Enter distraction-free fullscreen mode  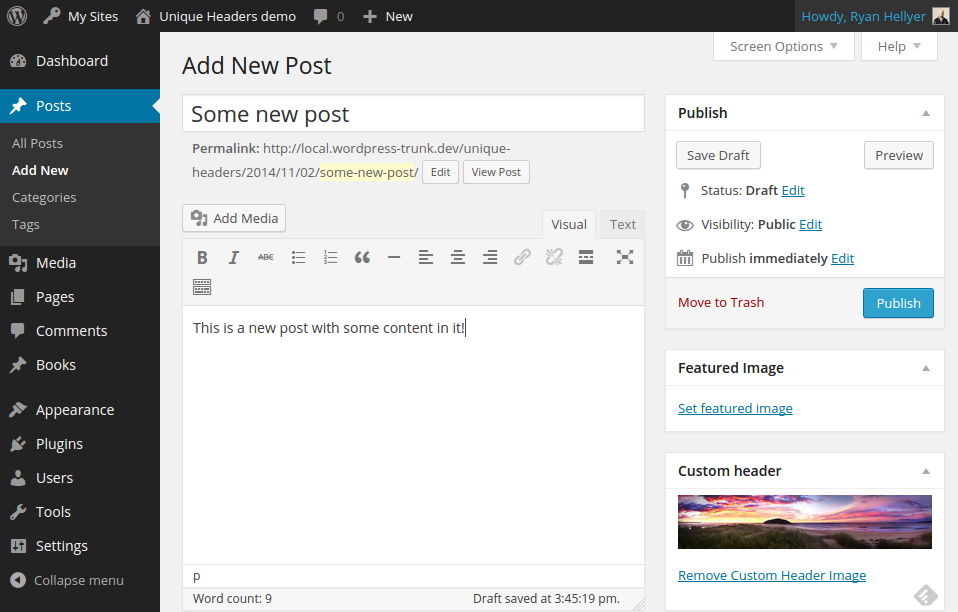(x=625, y=257)
